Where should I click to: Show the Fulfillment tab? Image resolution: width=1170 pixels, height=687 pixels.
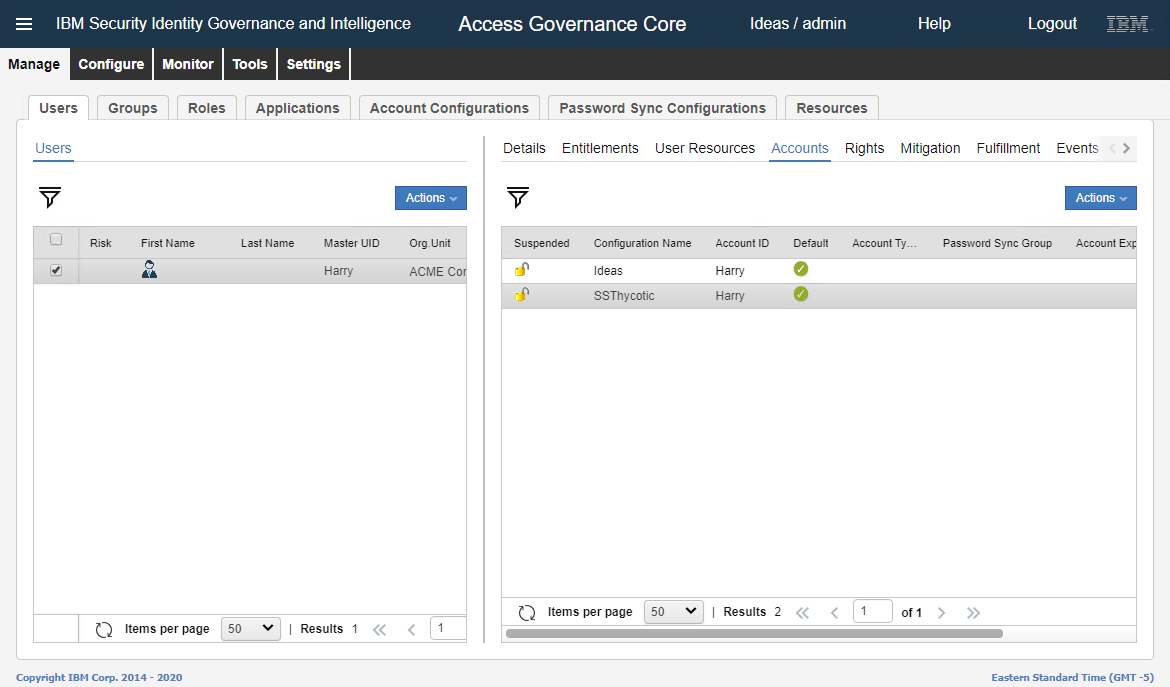point(1008,148)
